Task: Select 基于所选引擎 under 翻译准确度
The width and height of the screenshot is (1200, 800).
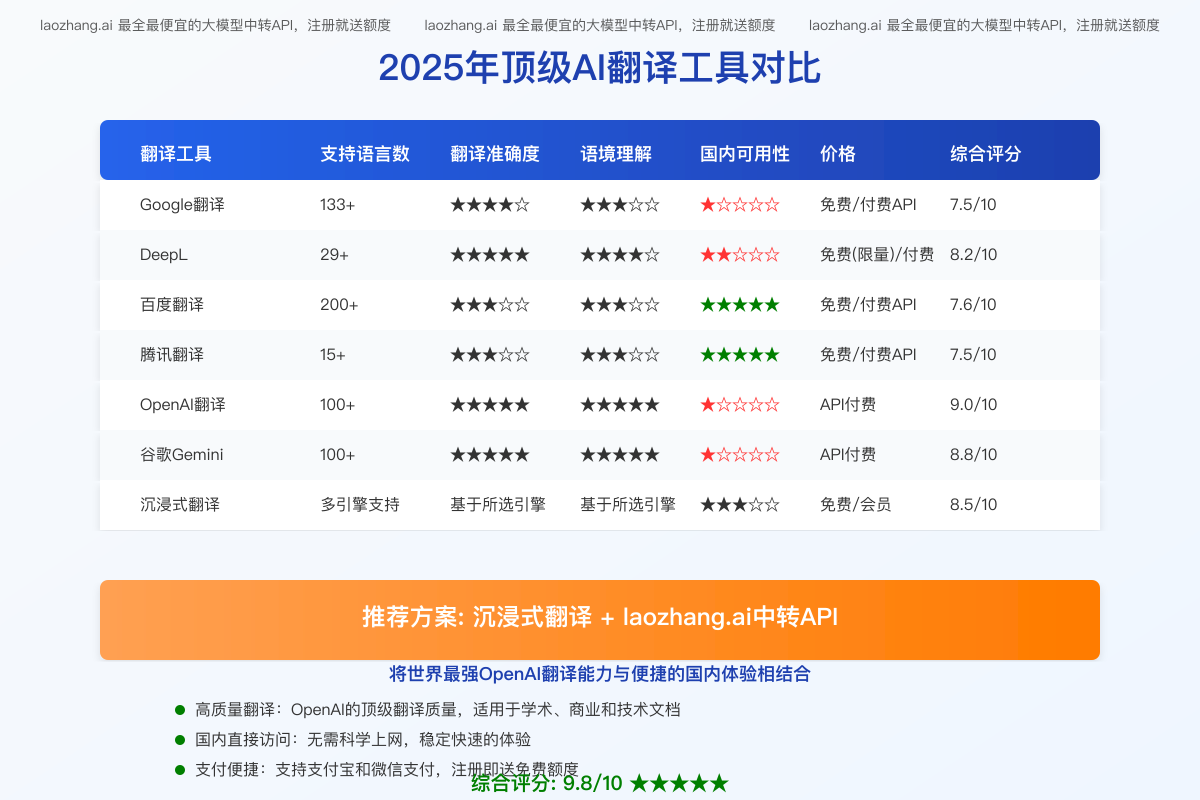Action: click(498, 505)
